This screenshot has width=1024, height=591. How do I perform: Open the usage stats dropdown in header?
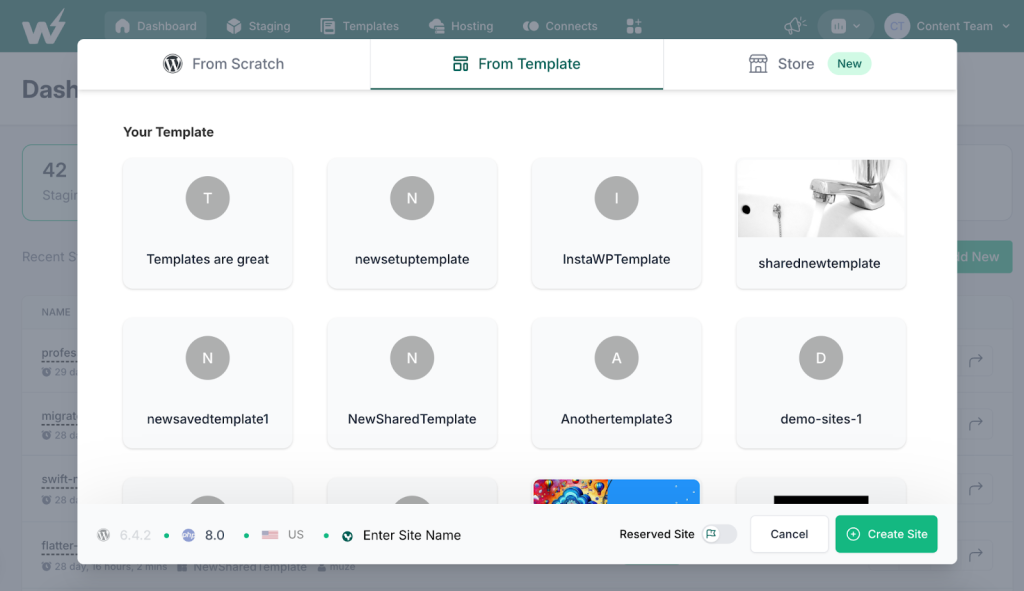click(x=845, y=26)
